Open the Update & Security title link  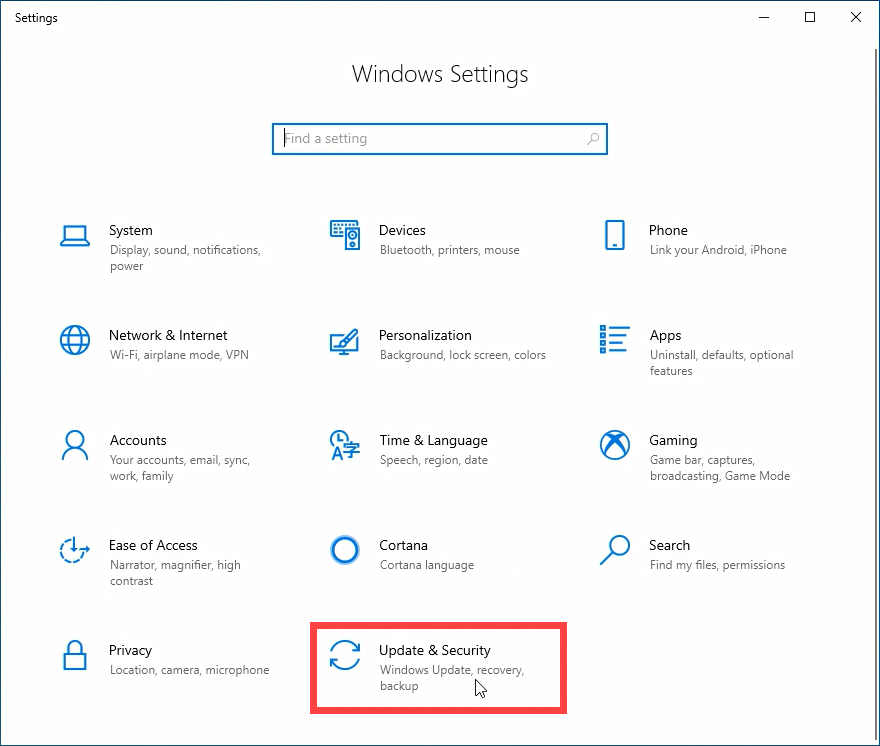(x=435, y=650)
